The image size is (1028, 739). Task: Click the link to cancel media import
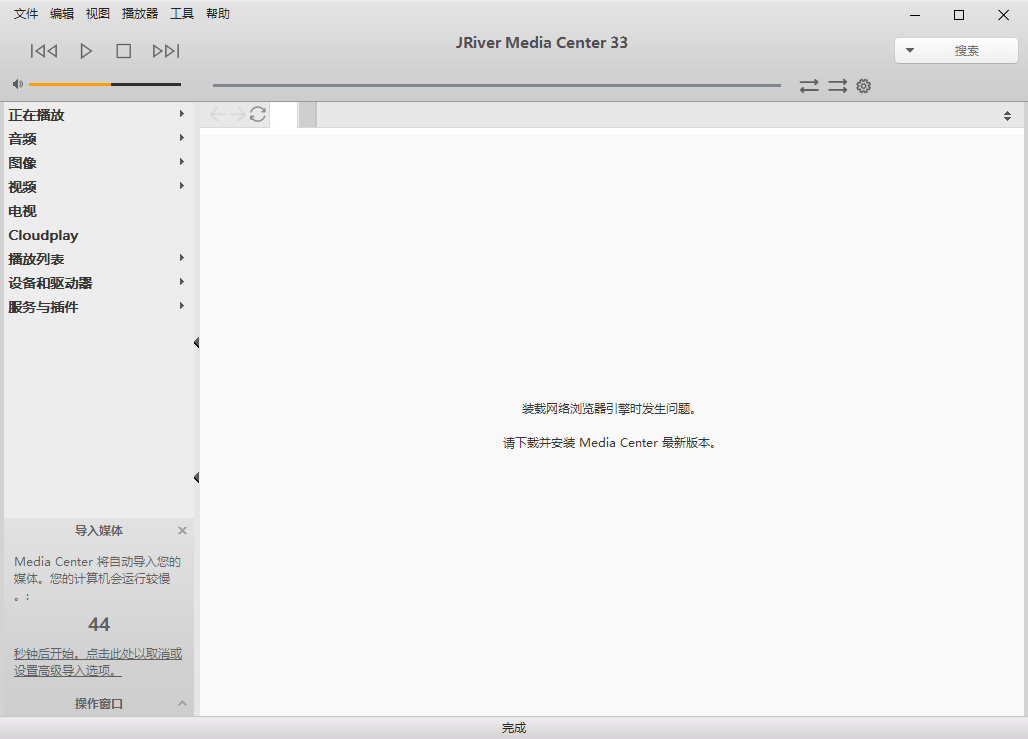(x=94, y=653)
